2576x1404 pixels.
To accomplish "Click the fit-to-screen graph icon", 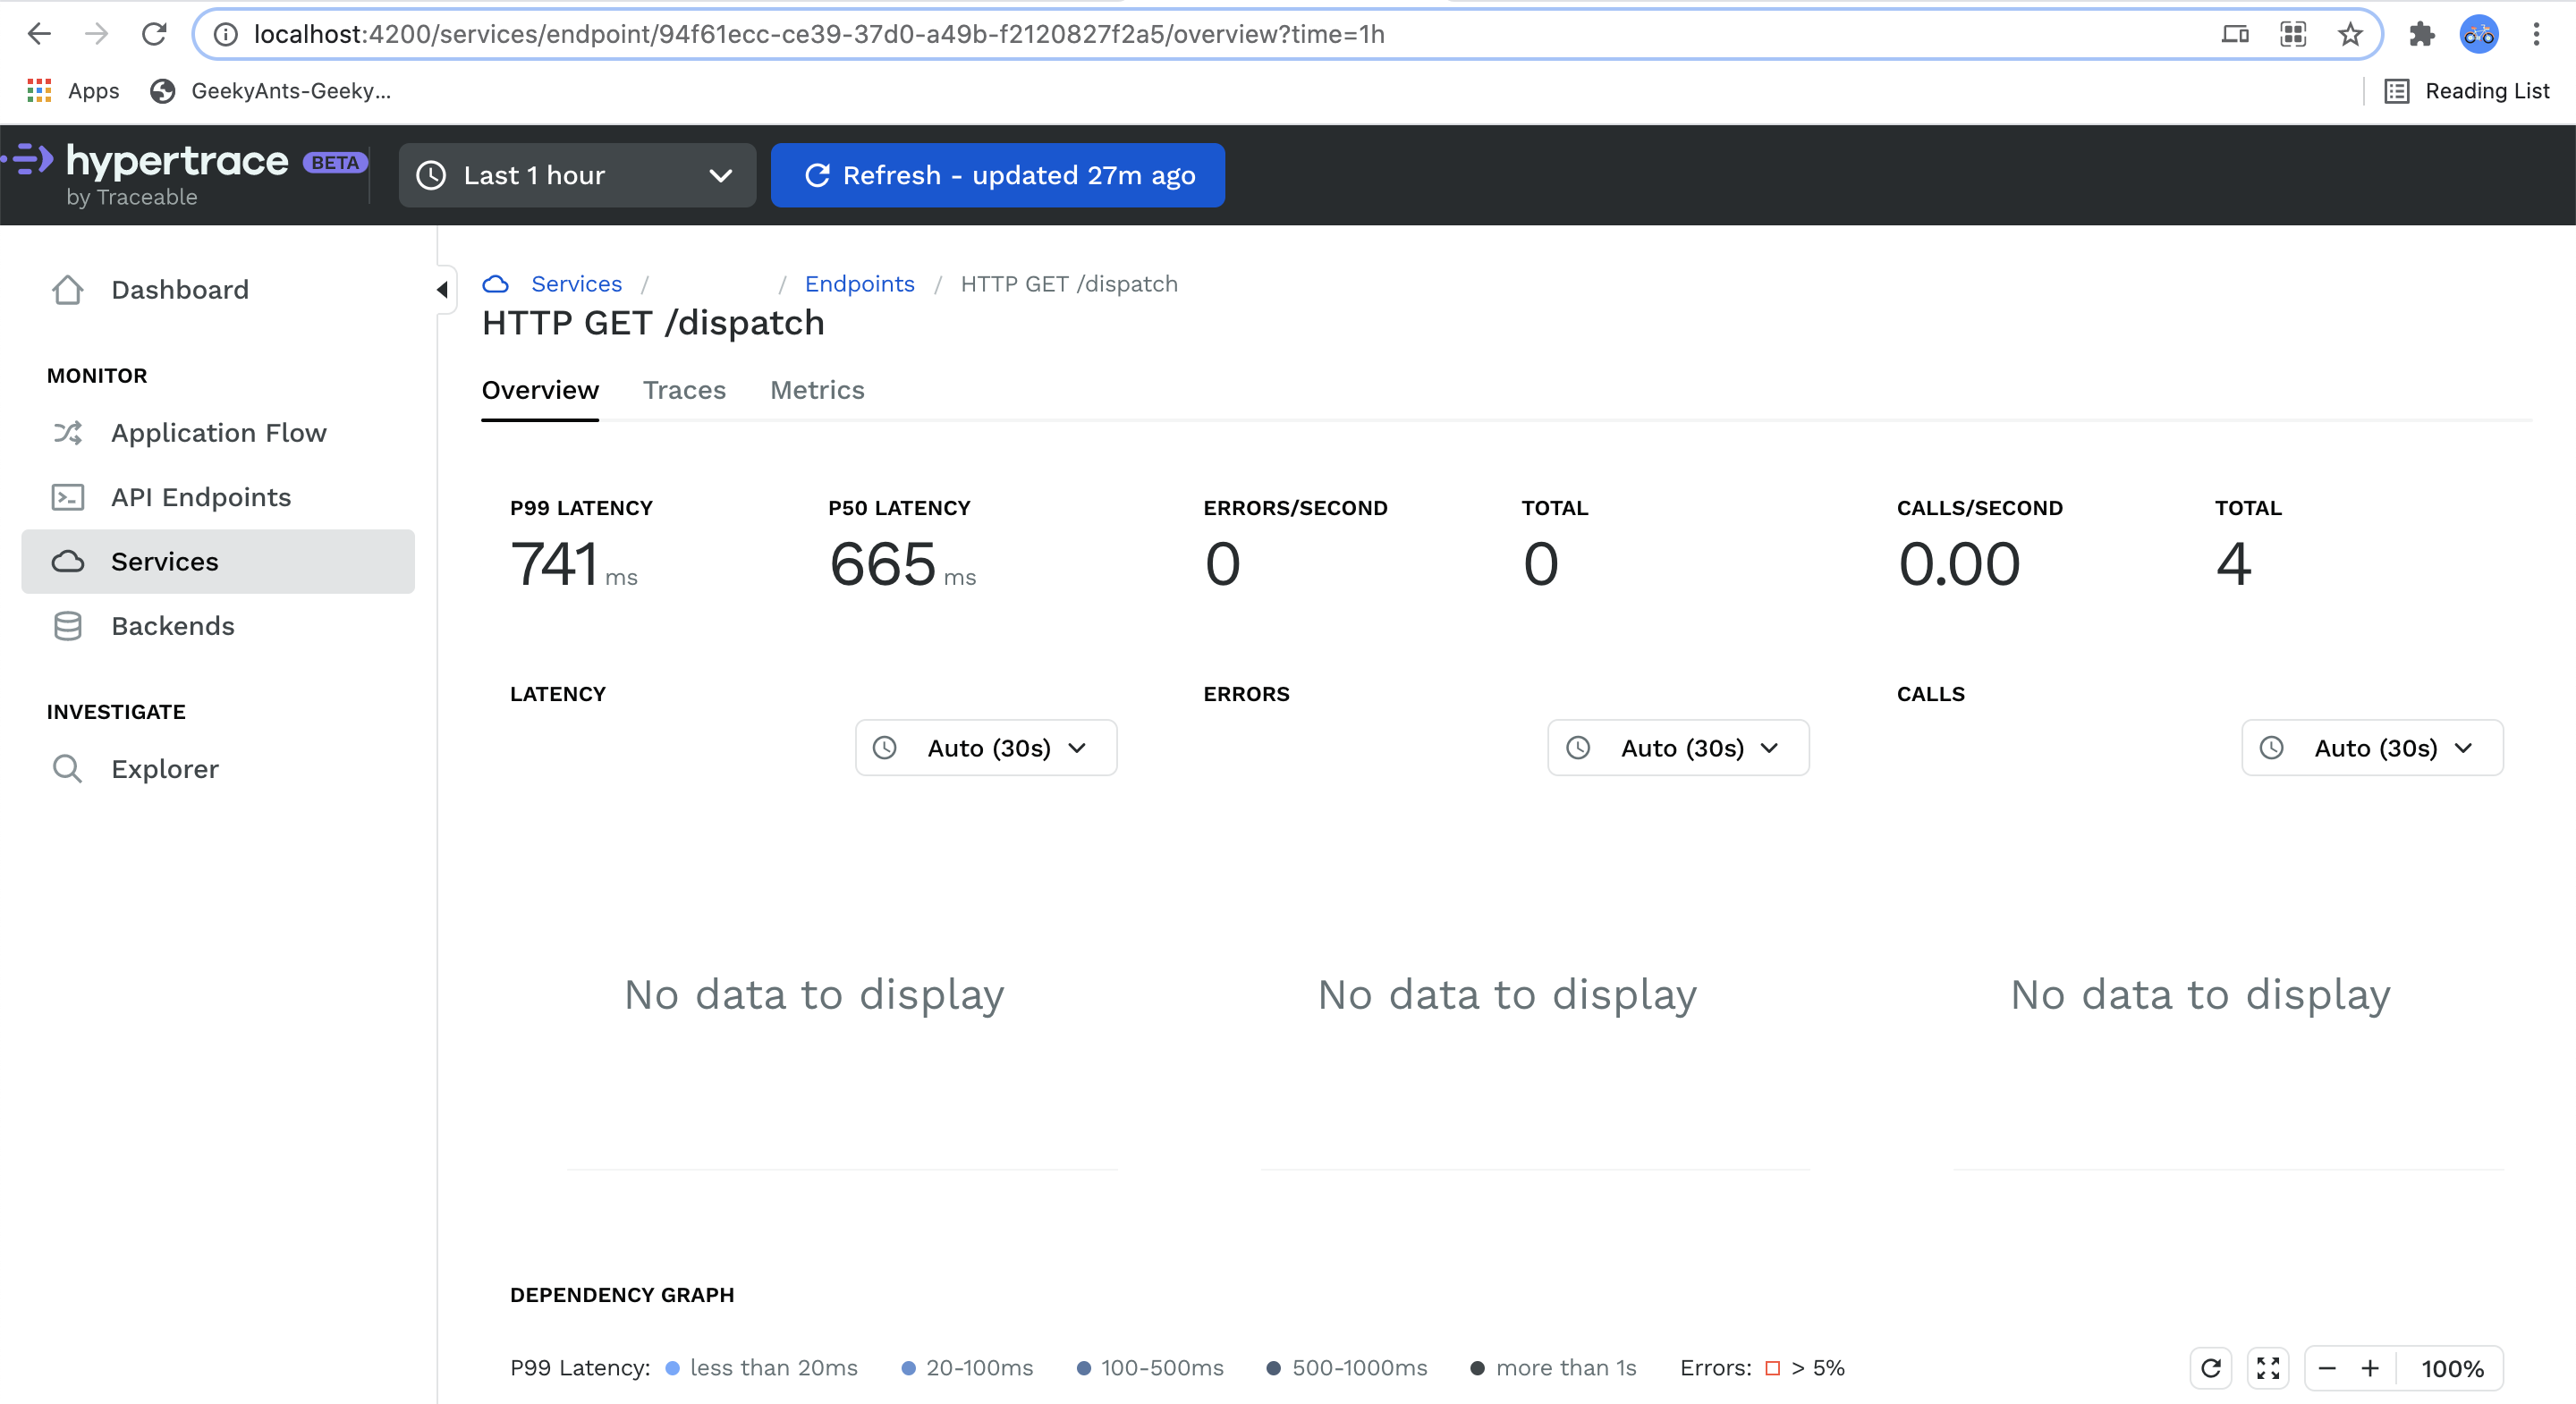I will (2268, 1367).
